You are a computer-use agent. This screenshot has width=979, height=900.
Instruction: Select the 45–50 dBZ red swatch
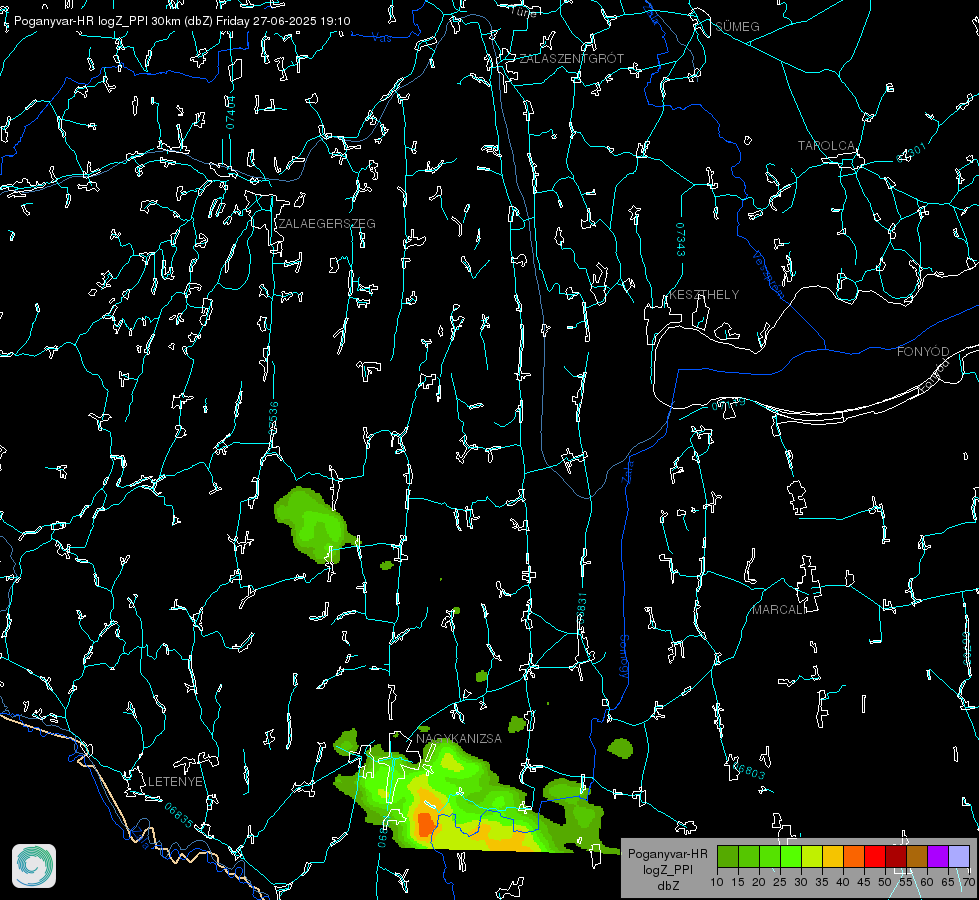875,856
